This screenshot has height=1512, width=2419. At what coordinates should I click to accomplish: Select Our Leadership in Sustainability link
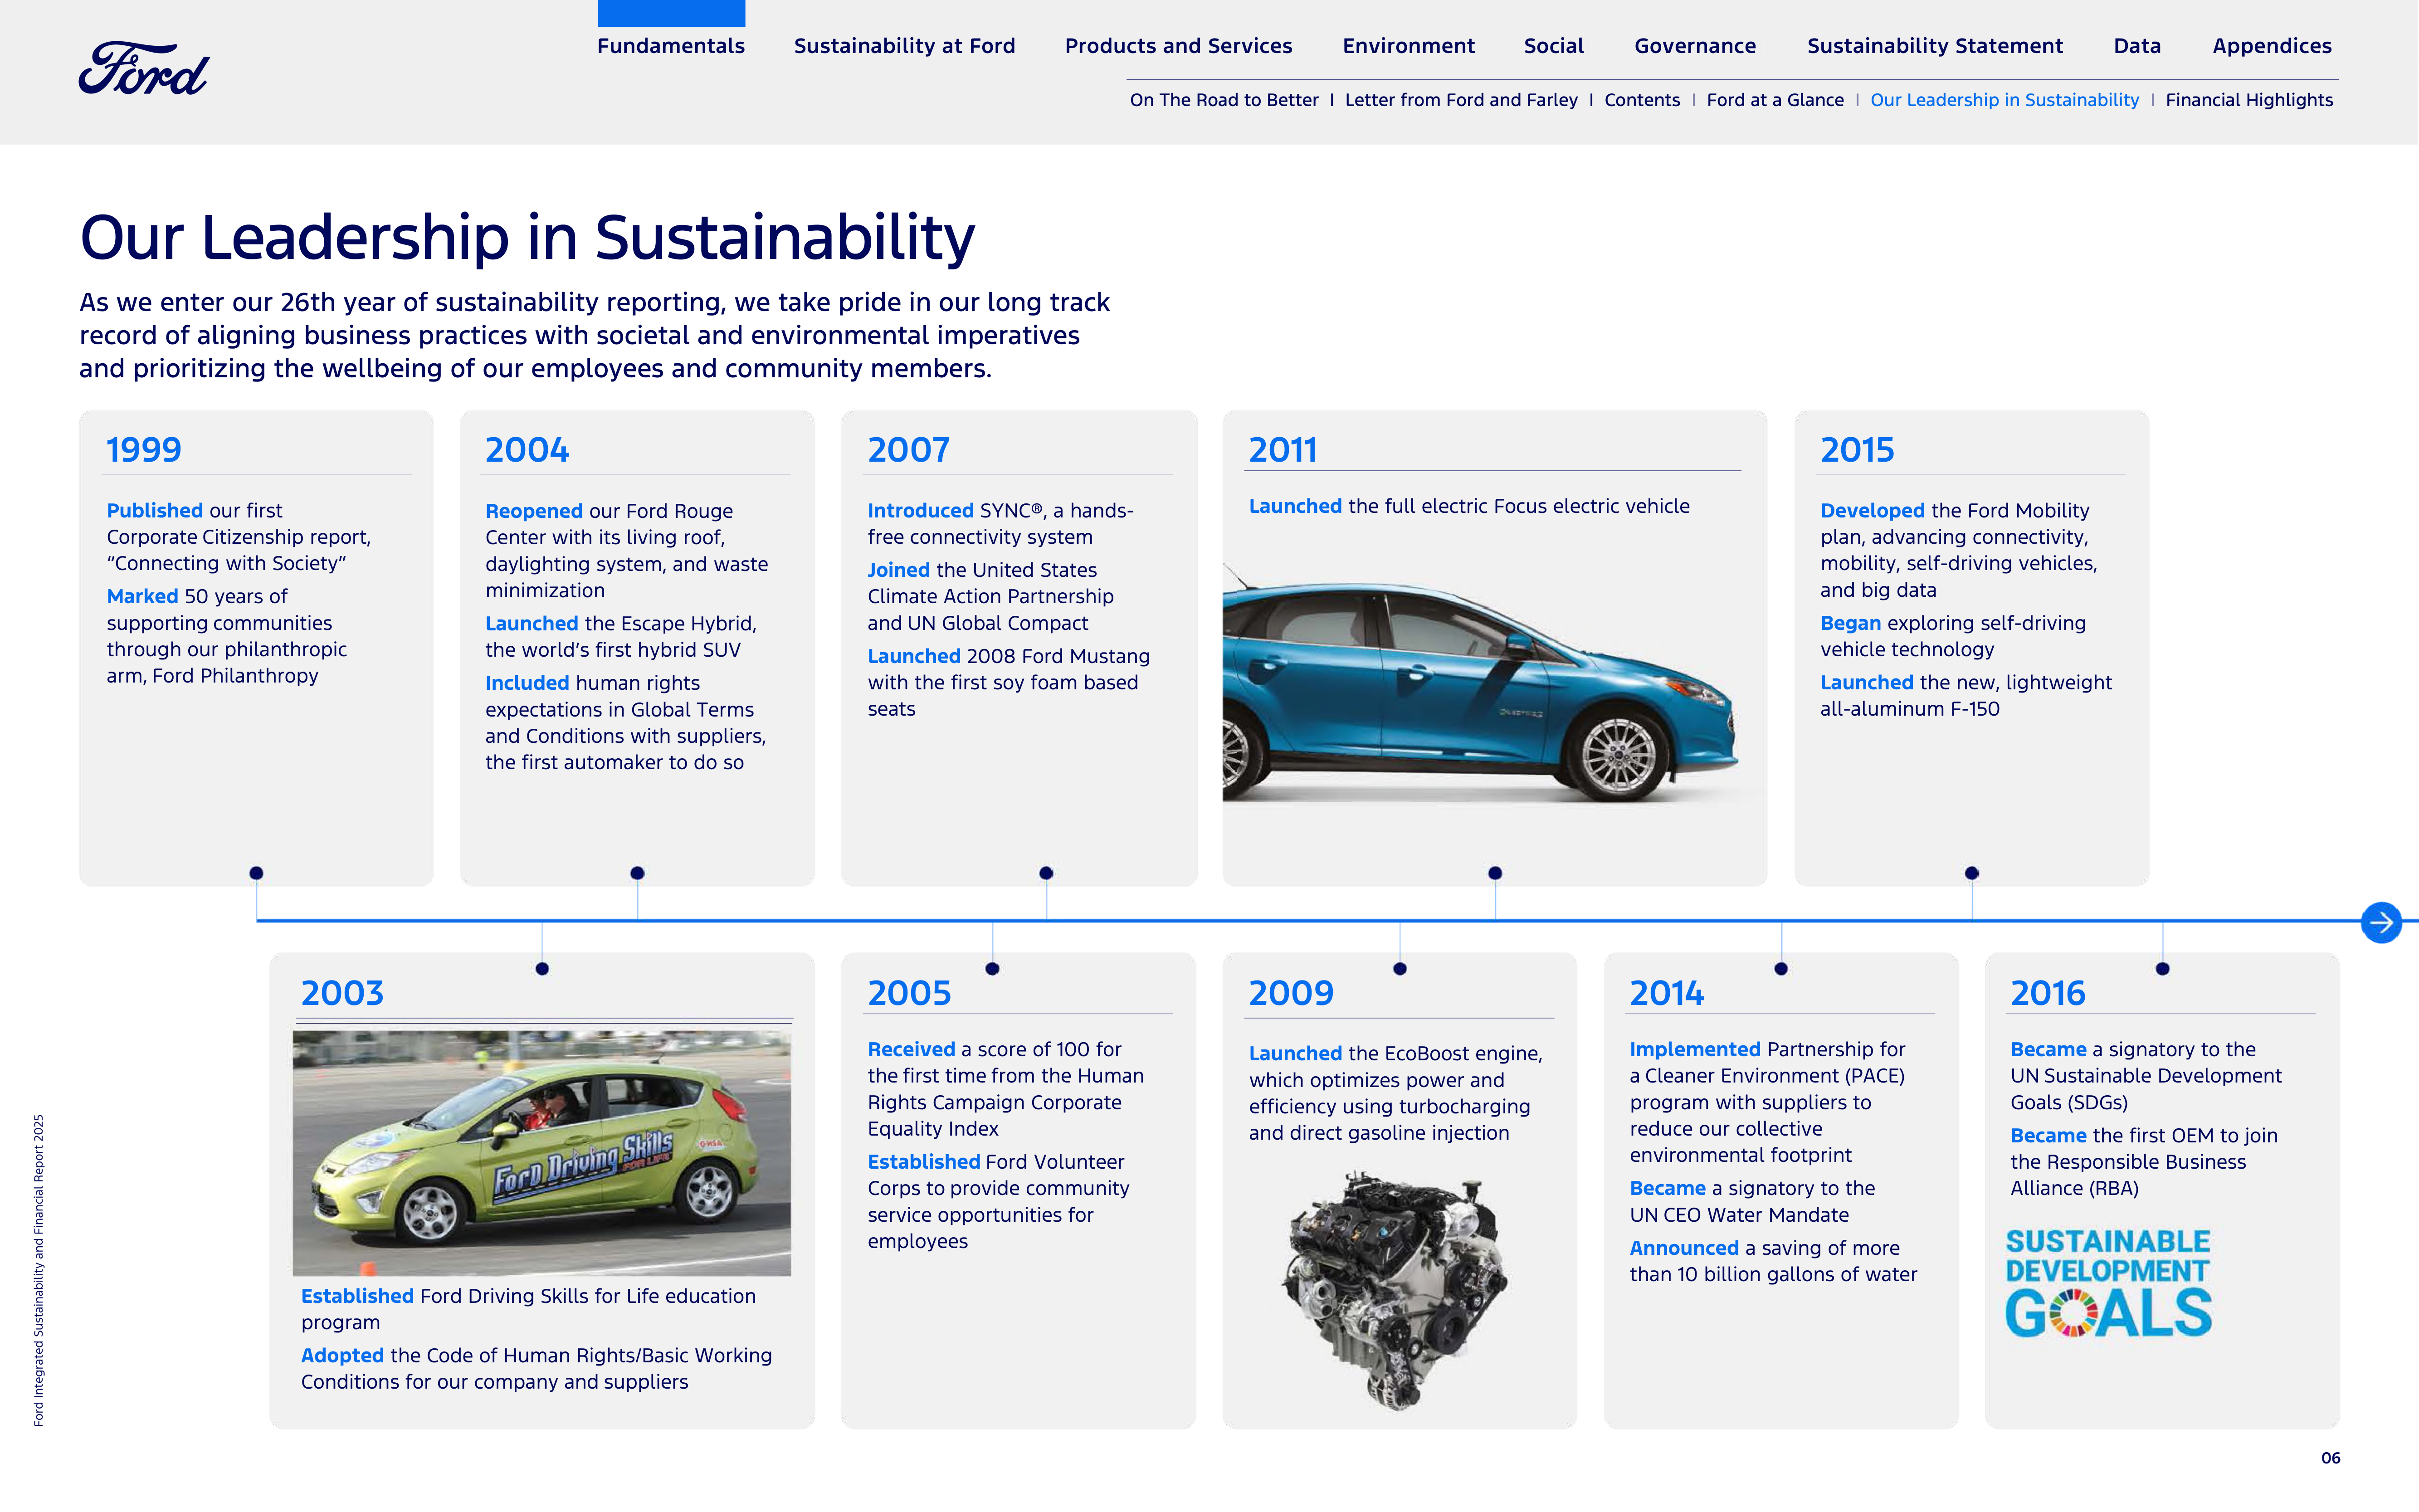pos(2004,100)
